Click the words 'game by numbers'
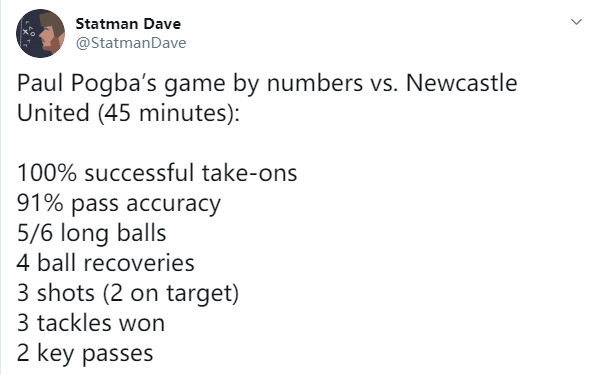 pos(263,84)
